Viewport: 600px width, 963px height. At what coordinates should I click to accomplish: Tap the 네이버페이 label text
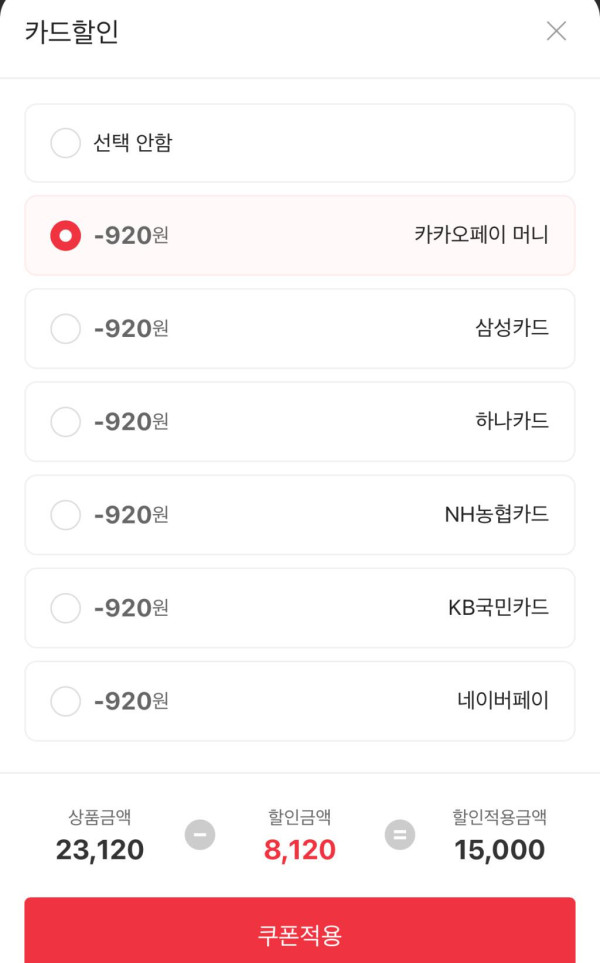click(x=503, y=700)
